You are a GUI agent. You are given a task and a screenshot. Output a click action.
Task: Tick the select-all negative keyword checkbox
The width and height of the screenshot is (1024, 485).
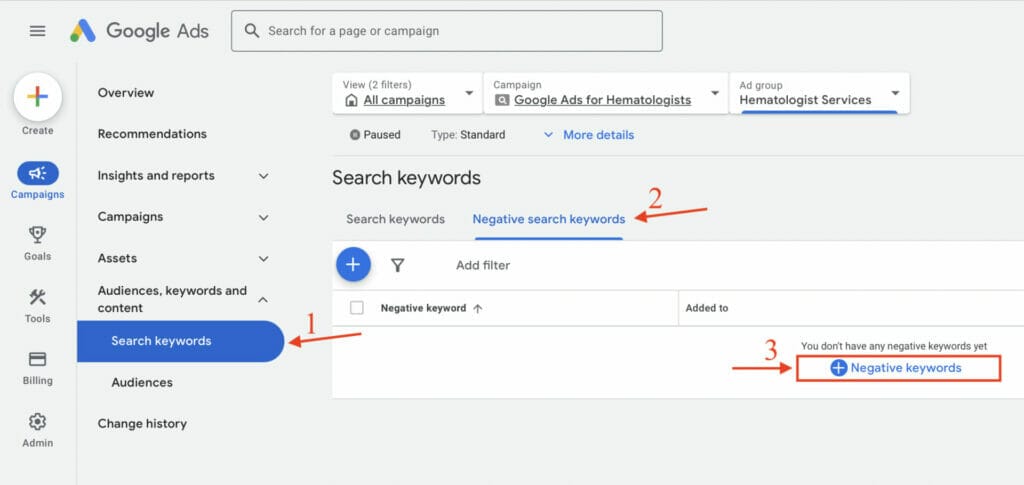(357, 308)
